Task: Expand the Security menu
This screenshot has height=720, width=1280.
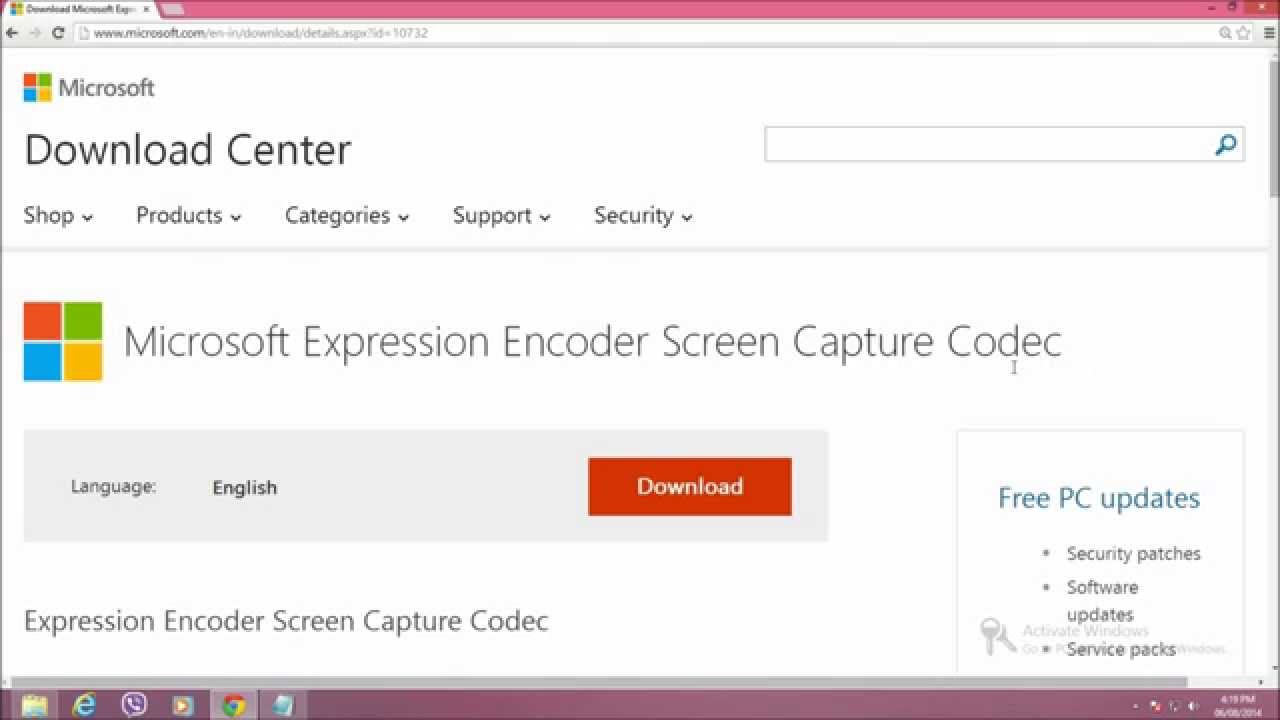Action: click(x=643, y=215)
